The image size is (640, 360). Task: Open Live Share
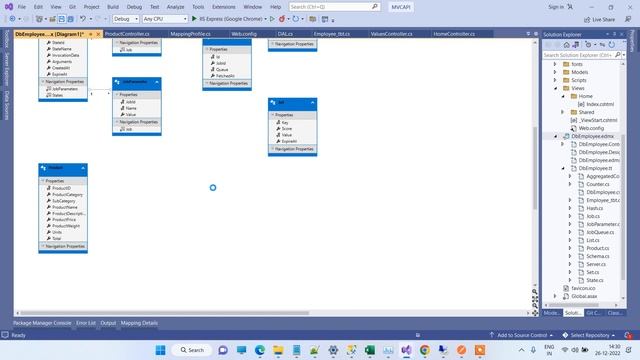click(599, 19)
